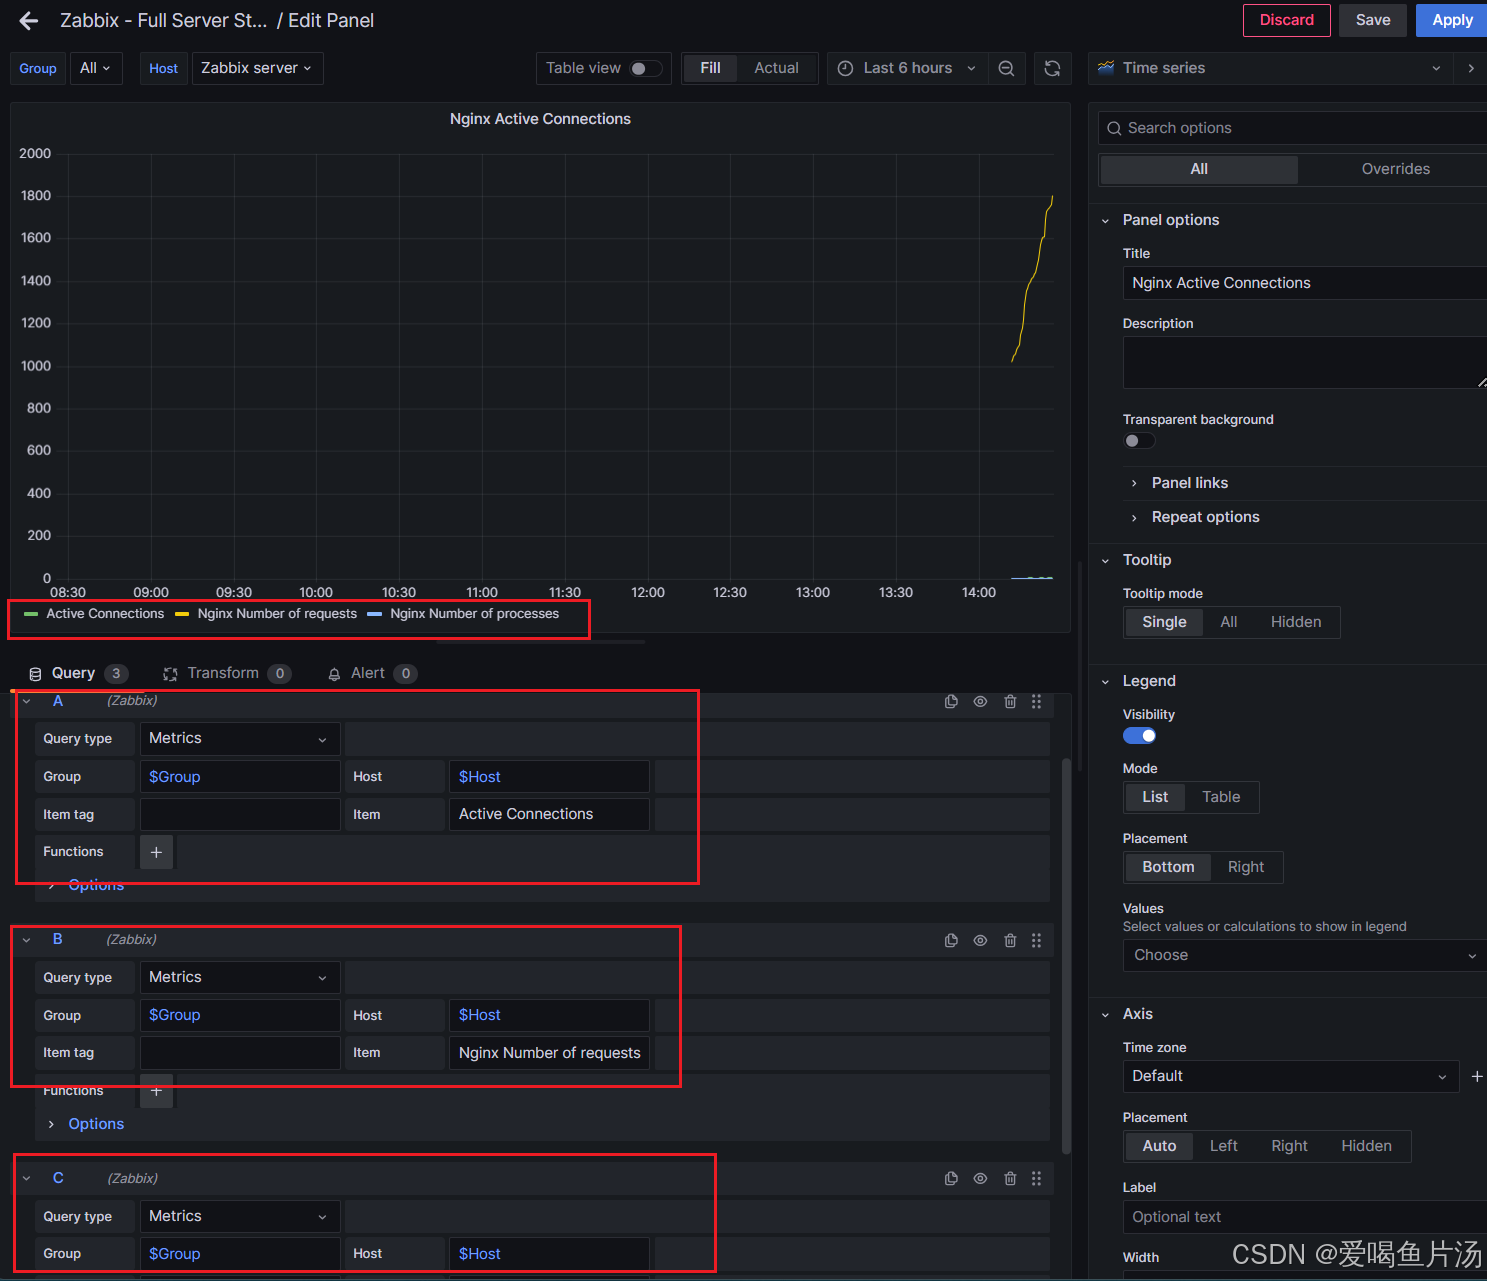Turn off Legend visibility switch
The image size is (1487, 1281).
click(1139, 736)
